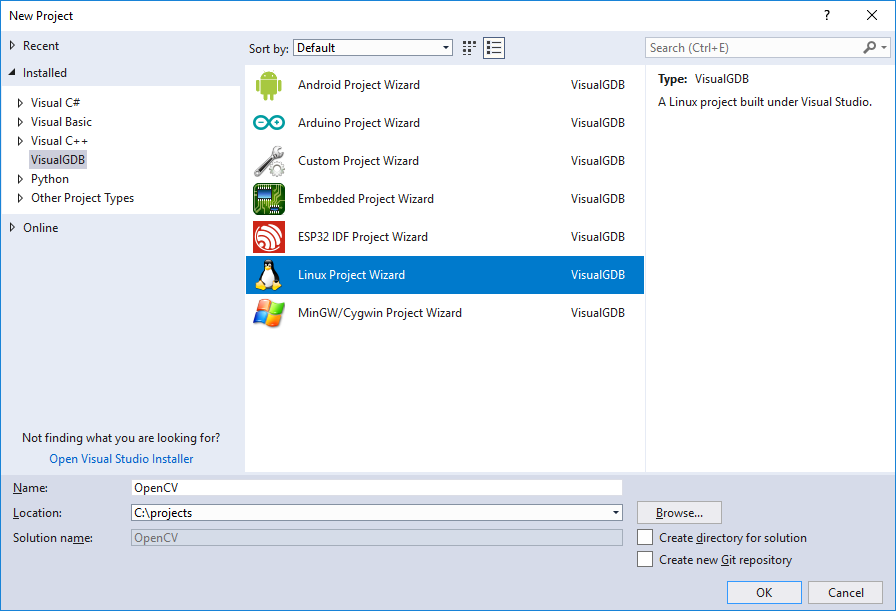Viewport: 896px width, 611px height.
Task: Expand the Other Project Types node
Action: (20, 198)
